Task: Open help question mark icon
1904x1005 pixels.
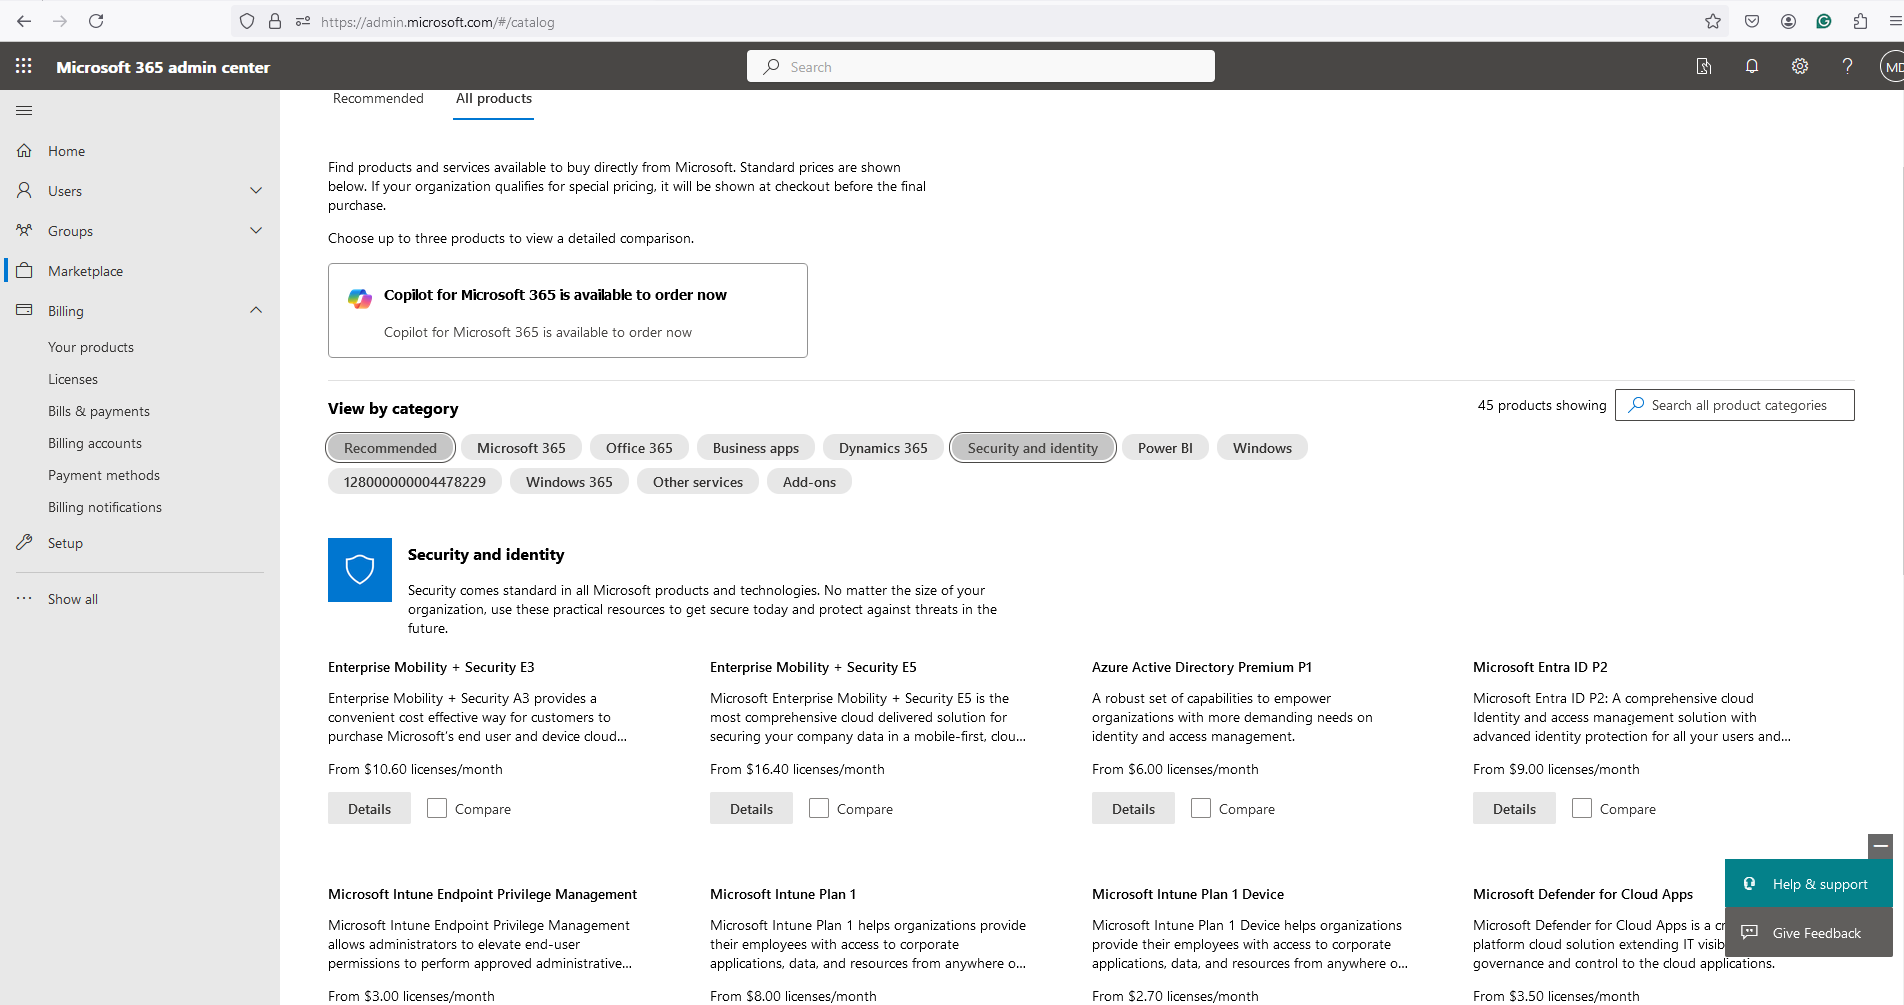Action: [x=1847, y=66]
